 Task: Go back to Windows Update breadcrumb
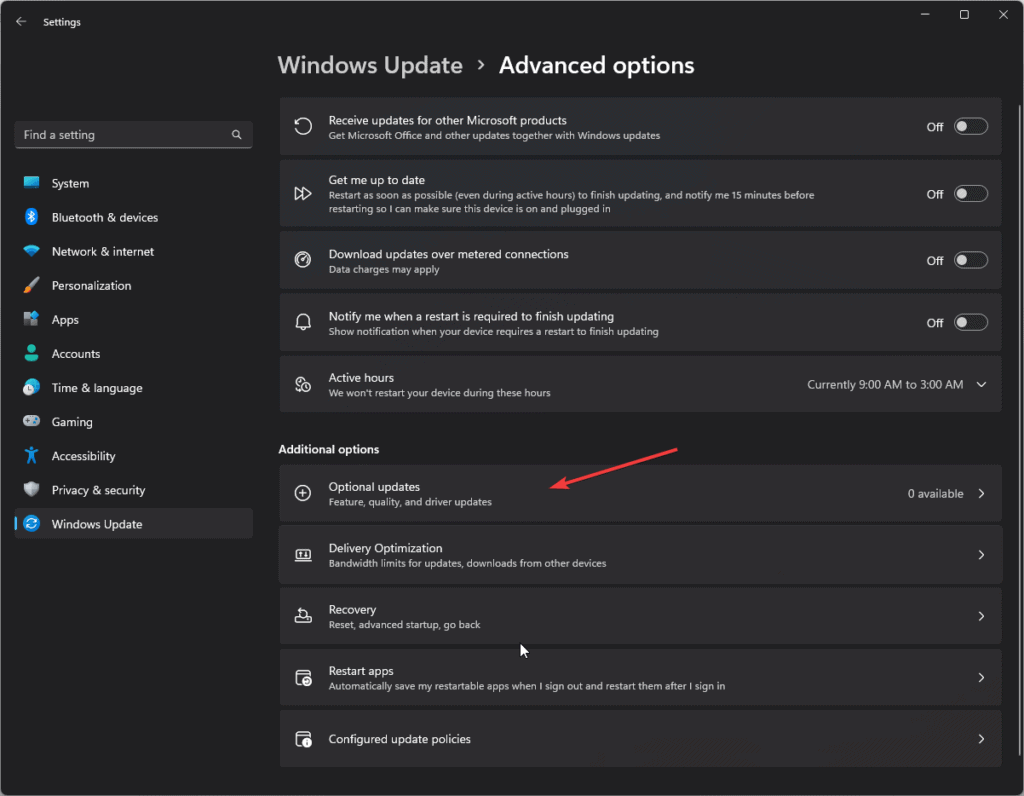[370, 65]
